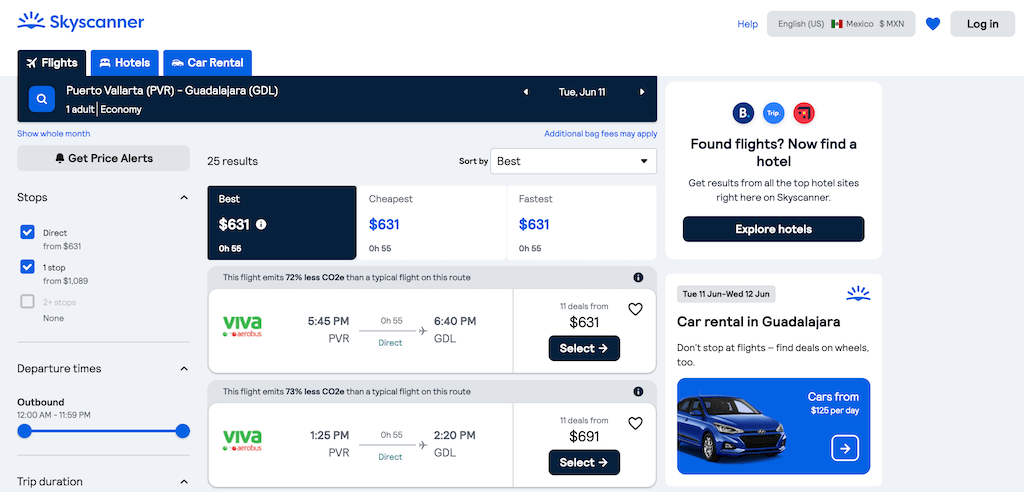
Task: Click Car rental in Guadalajara heading
Action: (759, 321)
